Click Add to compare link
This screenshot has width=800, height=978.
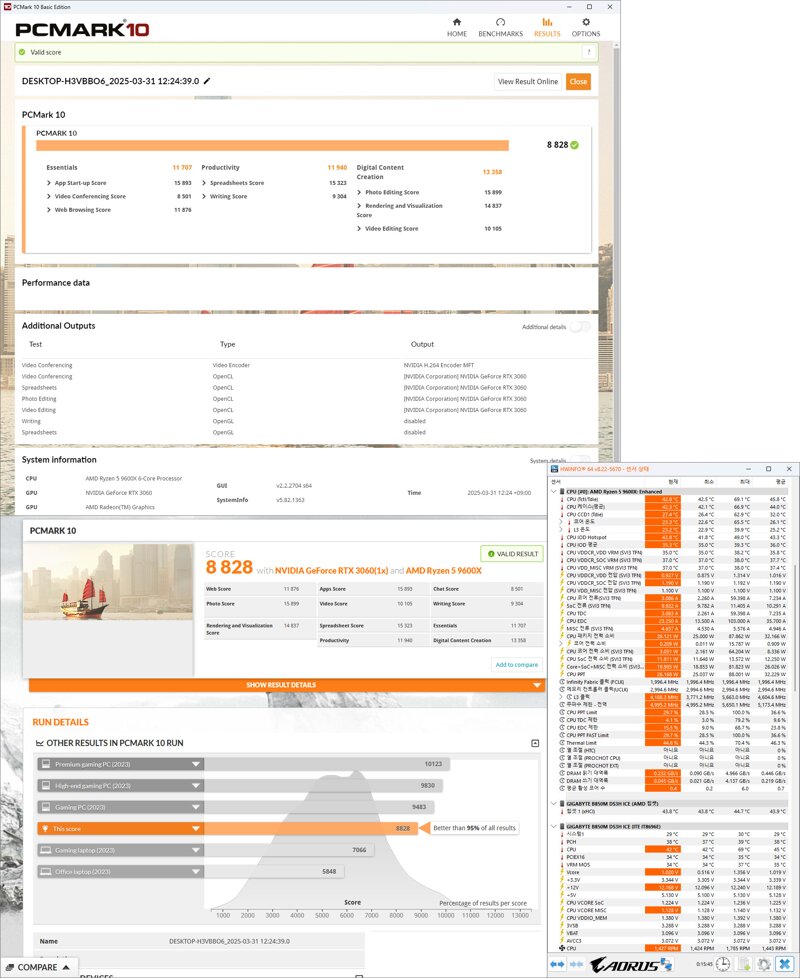coord(516,665)
